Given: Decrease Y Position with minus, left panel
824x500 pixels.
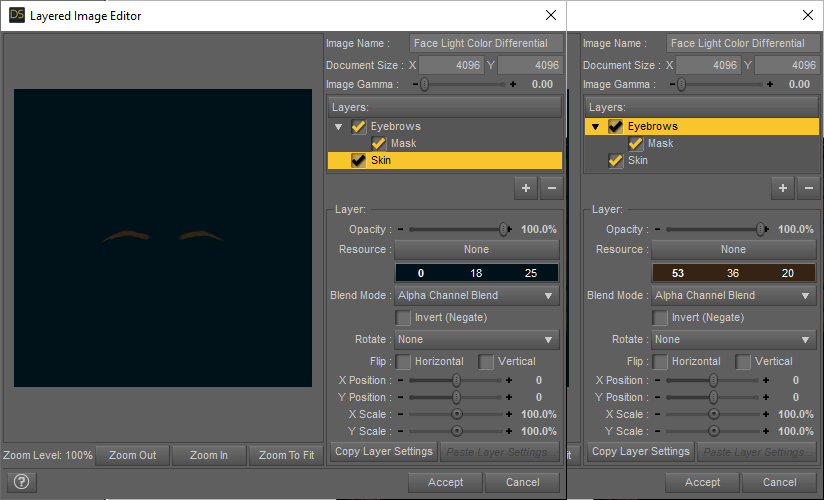Looking at the screenshot, I should (x=400, y=397).
